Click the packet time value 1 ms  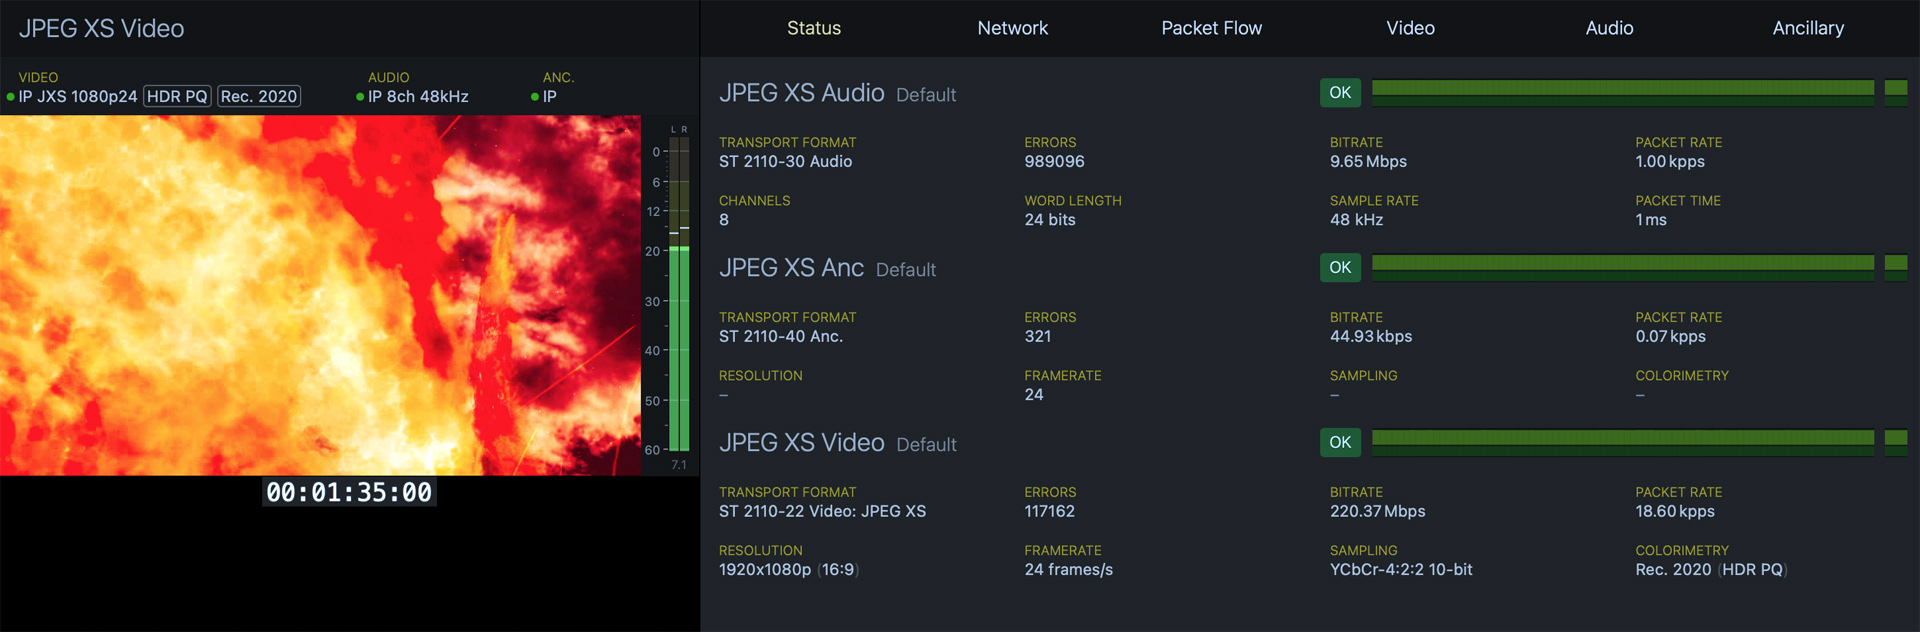1651,220
